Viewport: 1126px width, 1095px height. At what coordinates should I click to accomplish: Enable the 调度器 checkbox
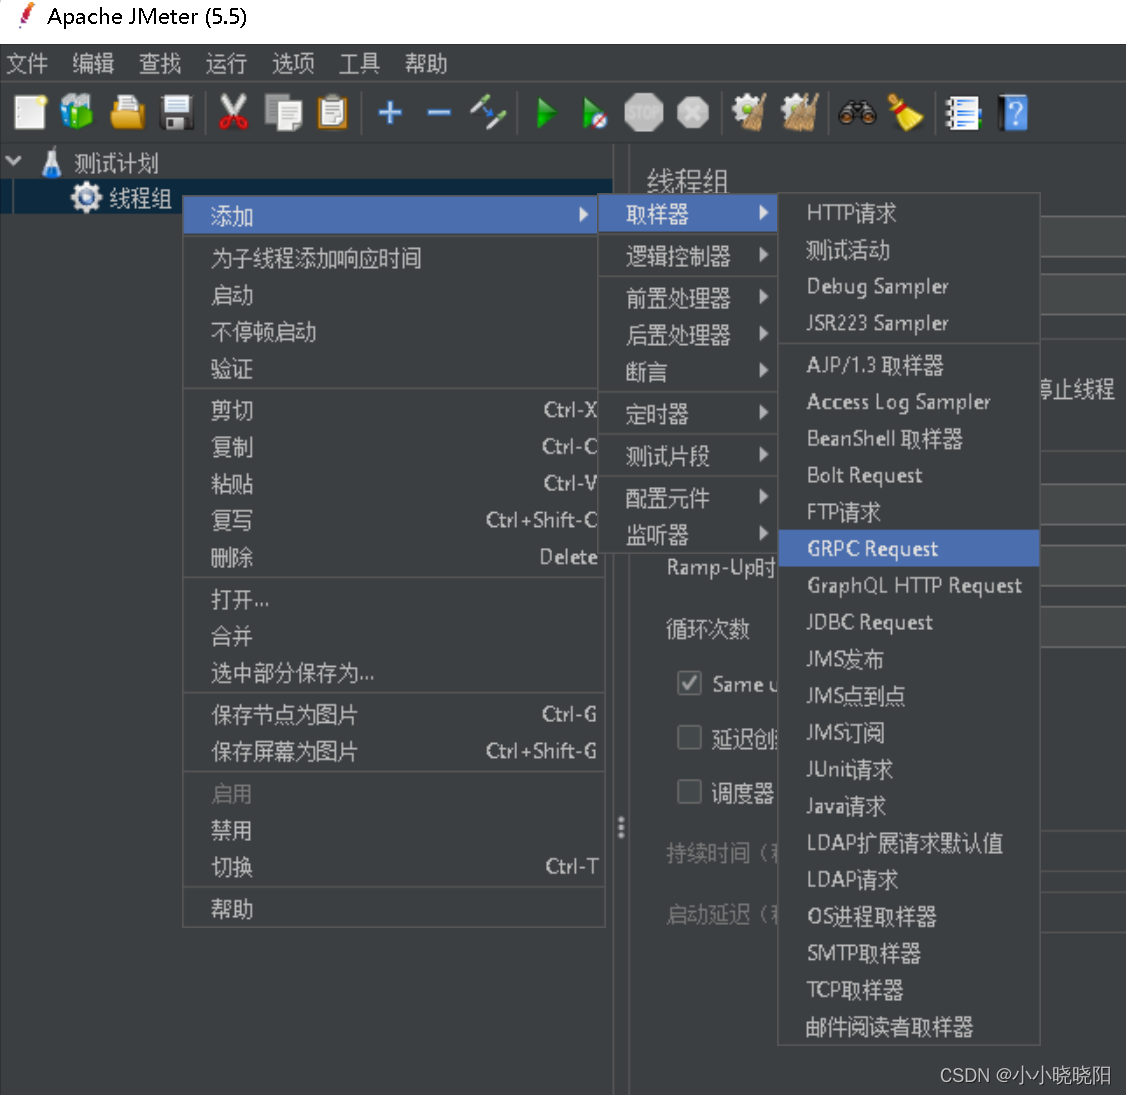pyautogui.click(x=689, y=792)
